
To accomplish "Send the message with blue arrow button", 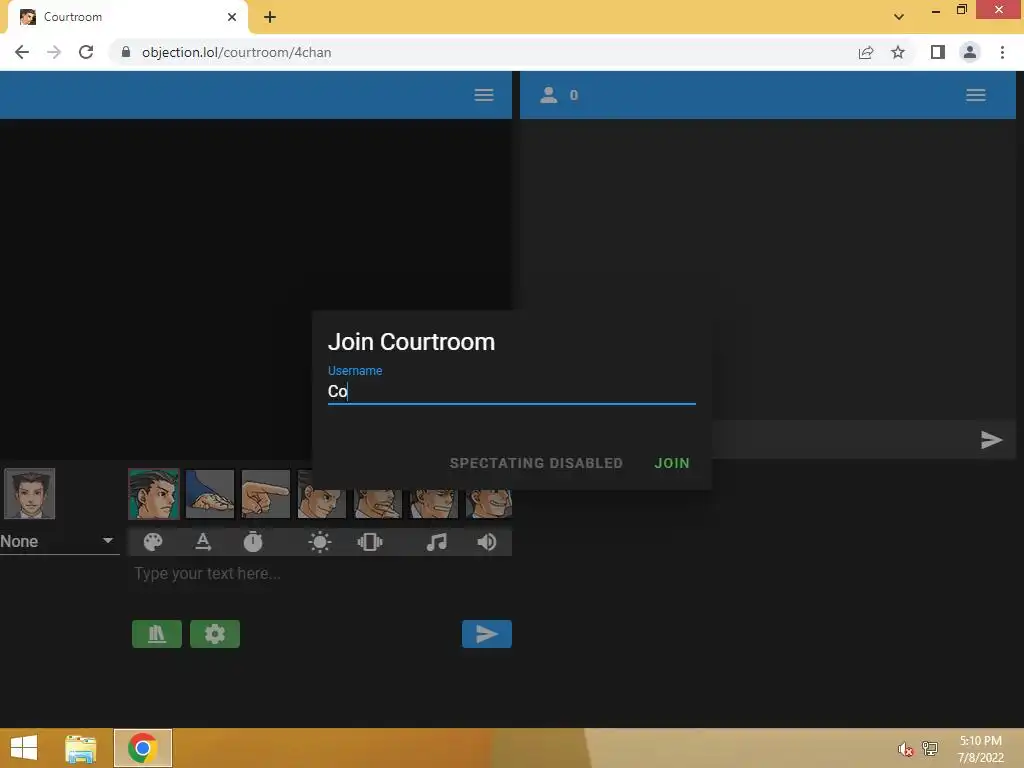I will click(487, 634).
